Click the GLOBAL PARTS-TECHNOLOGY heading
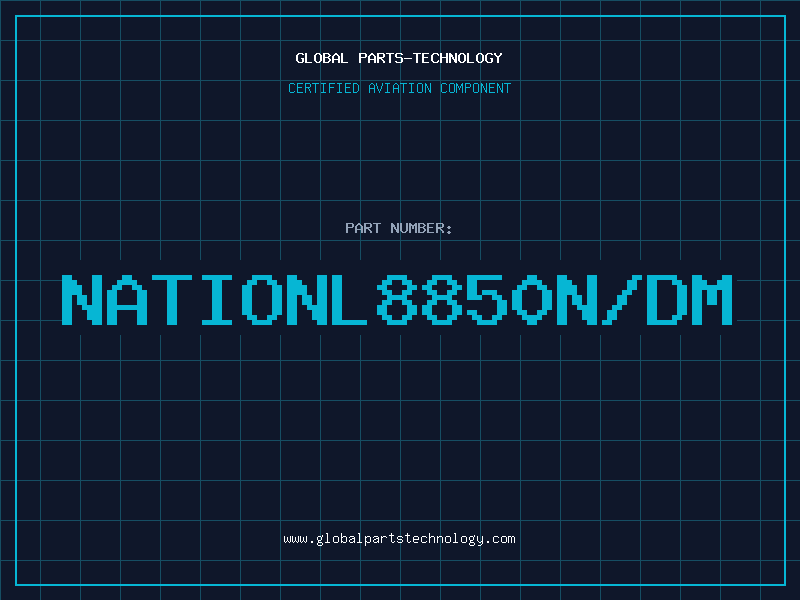Viewport: 800px width, 600px height. click(399, 58)
